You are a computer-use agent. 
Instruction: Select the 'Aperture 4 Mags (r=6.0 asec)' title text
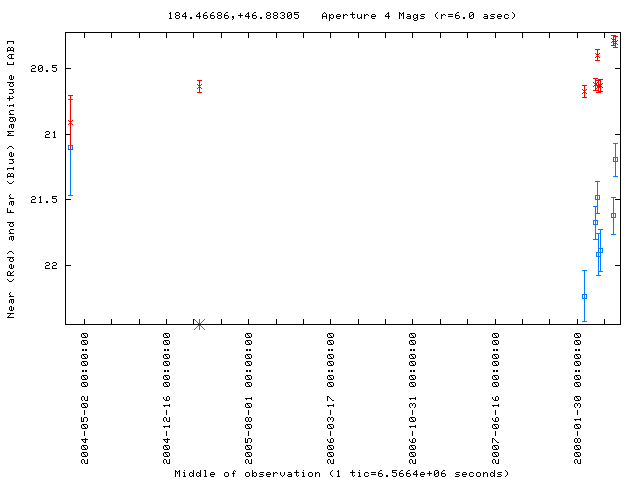click(418, 16)
